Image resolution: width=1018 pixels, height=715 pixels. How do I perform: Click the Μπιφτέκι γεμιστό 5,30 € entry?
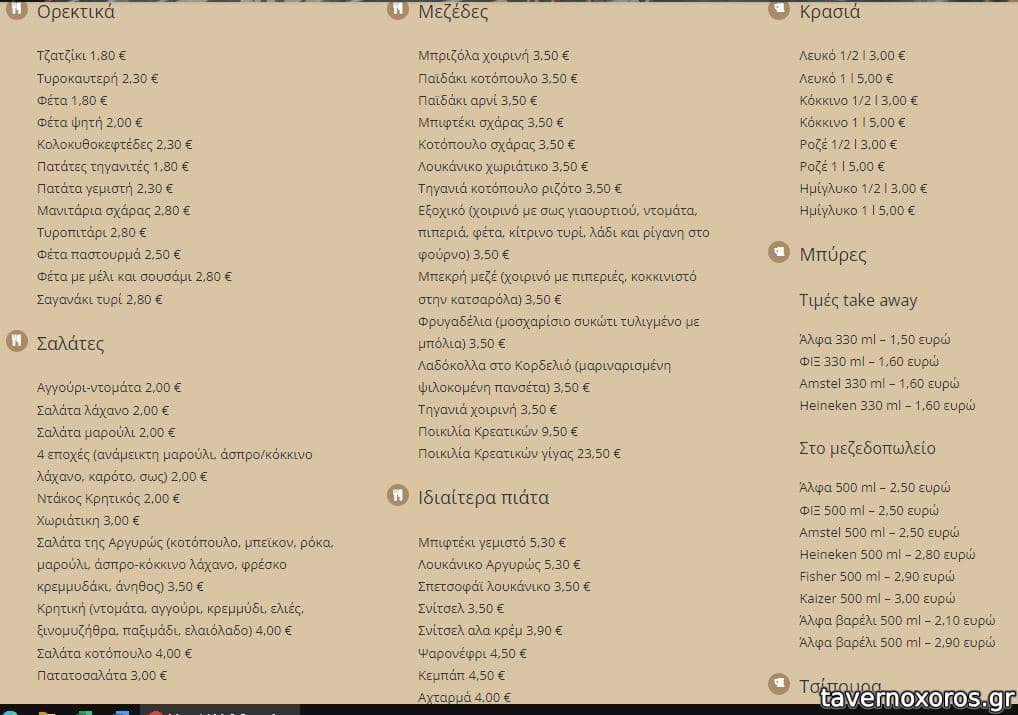tap(492, 543)
